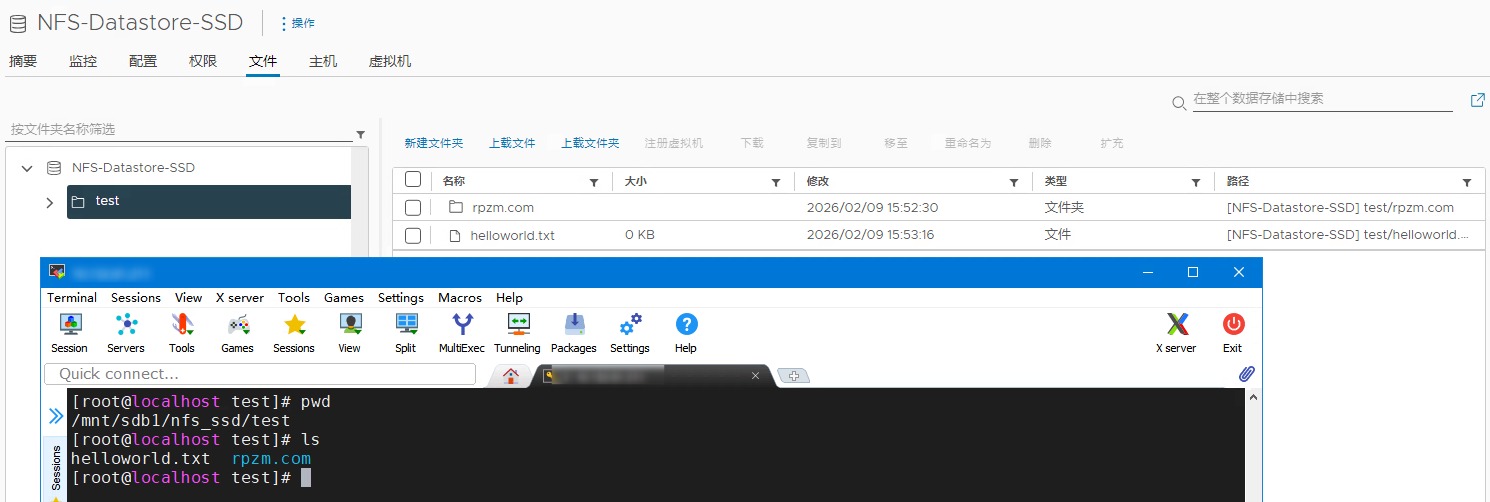Image resolution: width=1490 pixels, height=502 pixels.
Task: Check the helloworld.txt file row checkbox
Action: click(413, 236)
